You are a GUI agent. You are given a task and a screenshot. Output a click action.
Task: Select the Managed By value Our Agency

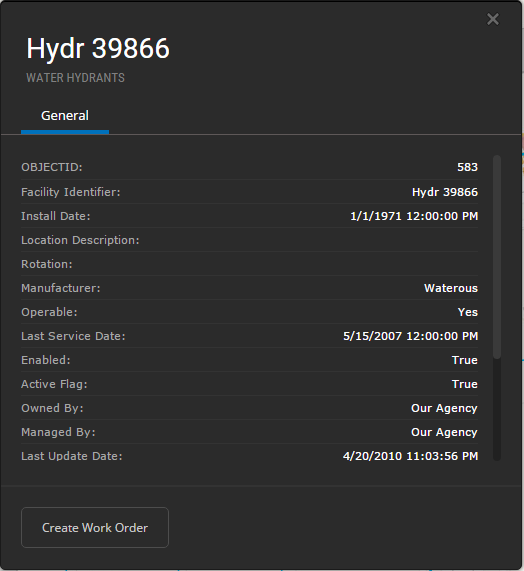click(444, 432)
